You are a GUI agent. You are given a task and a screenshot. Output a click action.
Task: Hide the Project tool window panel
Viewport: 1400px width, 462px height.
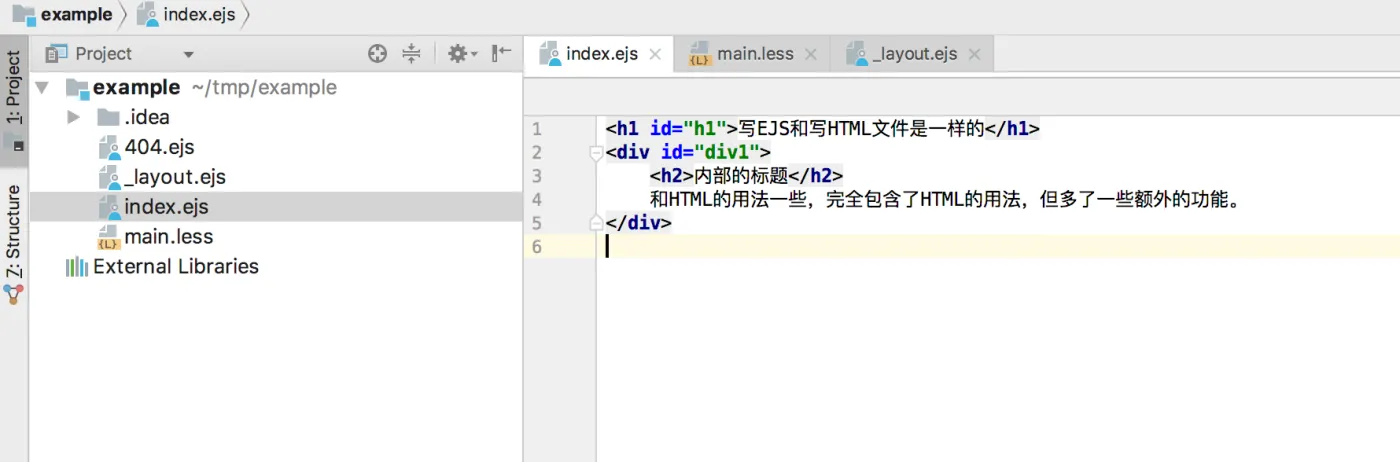click(x=502, y=54)
